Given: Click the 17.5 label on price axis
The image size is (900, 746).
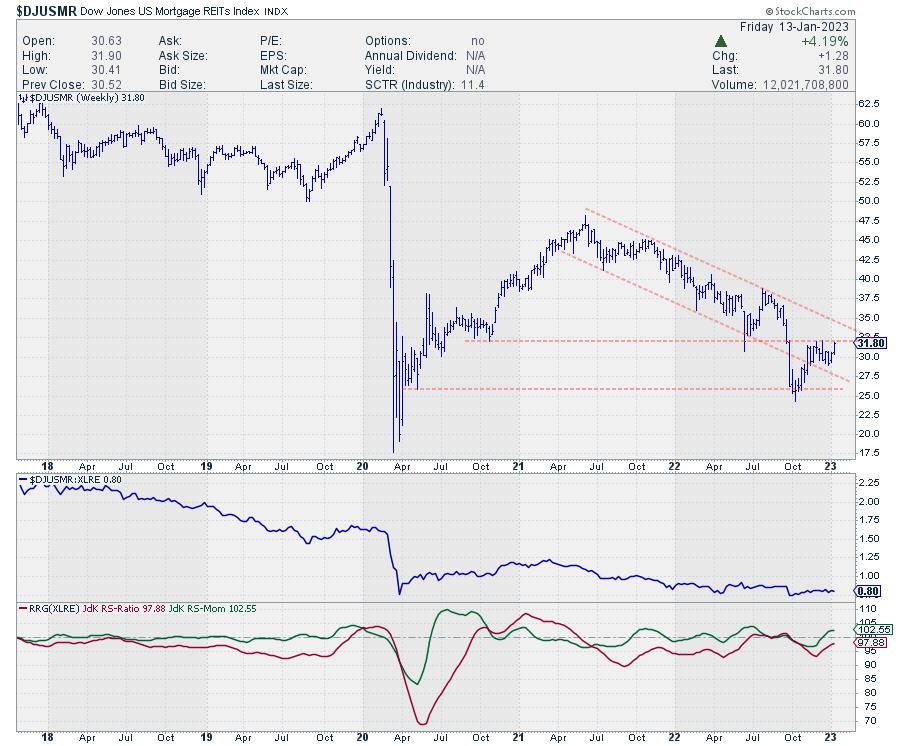Looking at the screenshot, I should [x=868, y=453].
